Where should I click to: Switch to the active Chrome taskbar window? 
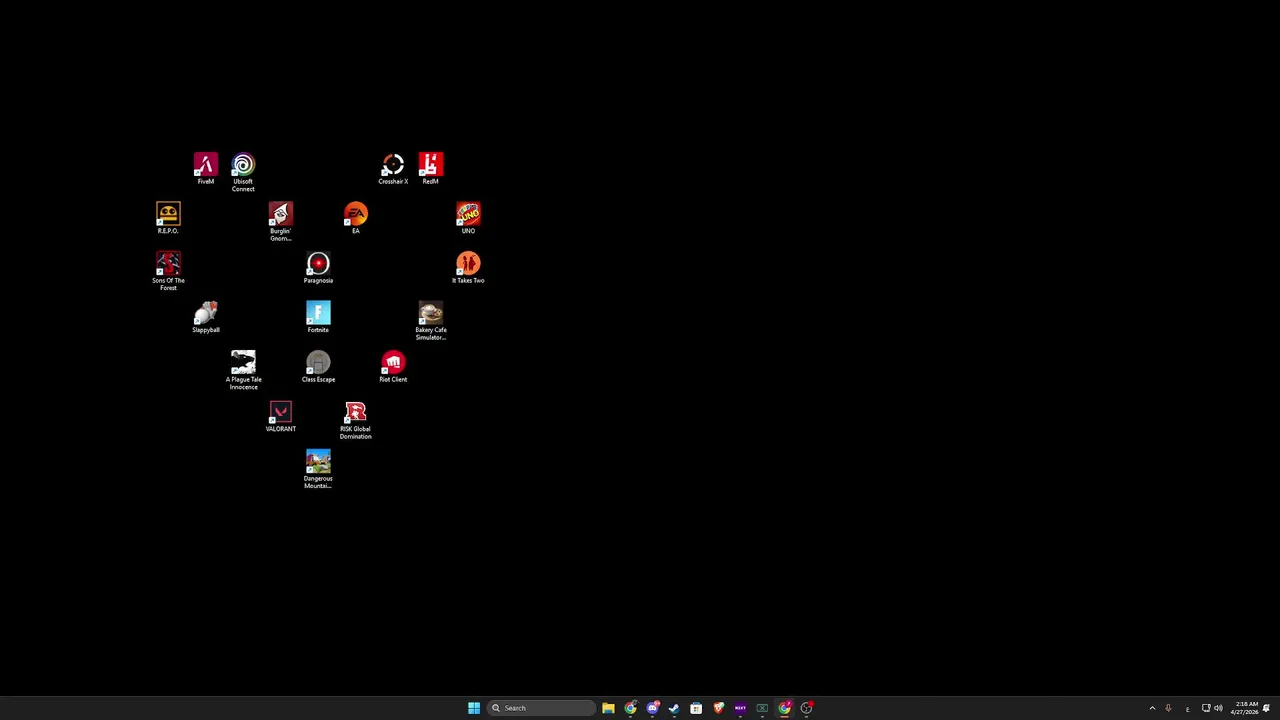click(784, 708)
